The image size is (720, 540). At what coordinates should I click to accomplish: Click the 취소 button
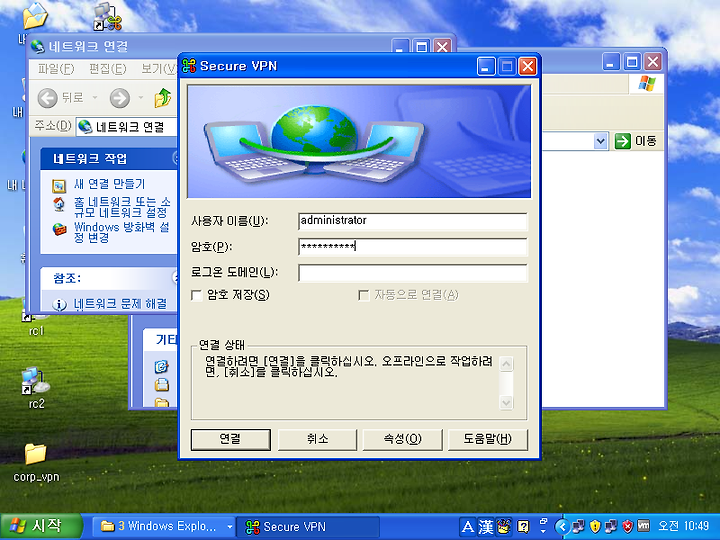(x=317, y=439)
